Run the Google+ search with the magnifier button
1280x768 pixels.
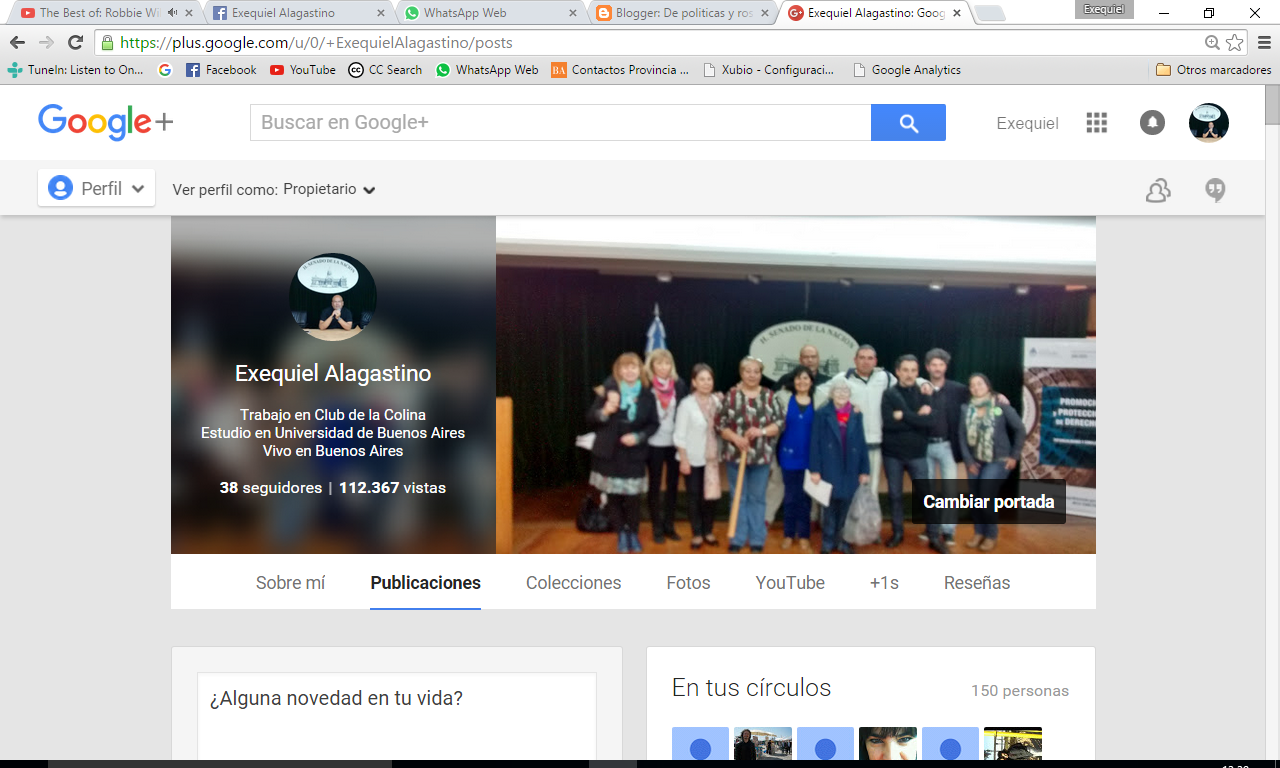(908, 123)
